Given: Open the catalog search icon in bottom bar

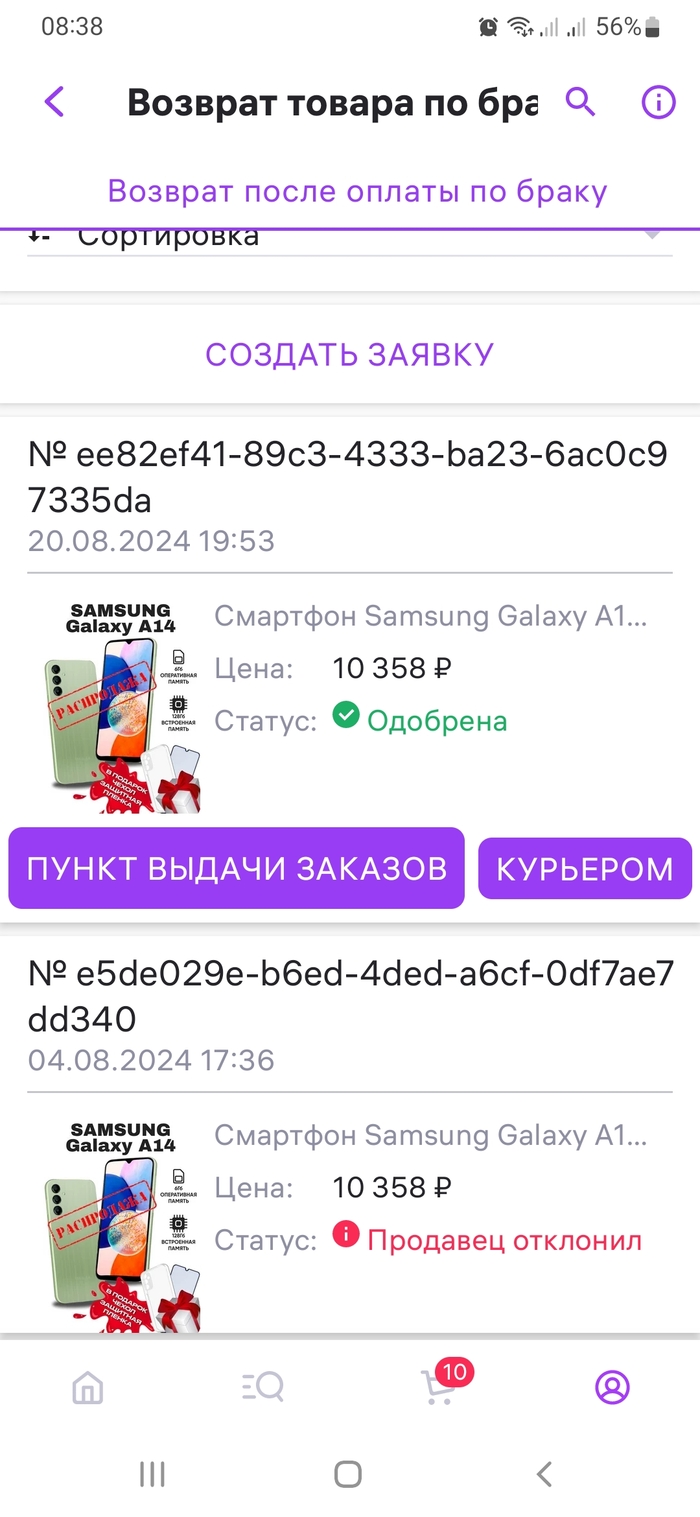Looking at the screenshot, I should (x=263, y=1387).
